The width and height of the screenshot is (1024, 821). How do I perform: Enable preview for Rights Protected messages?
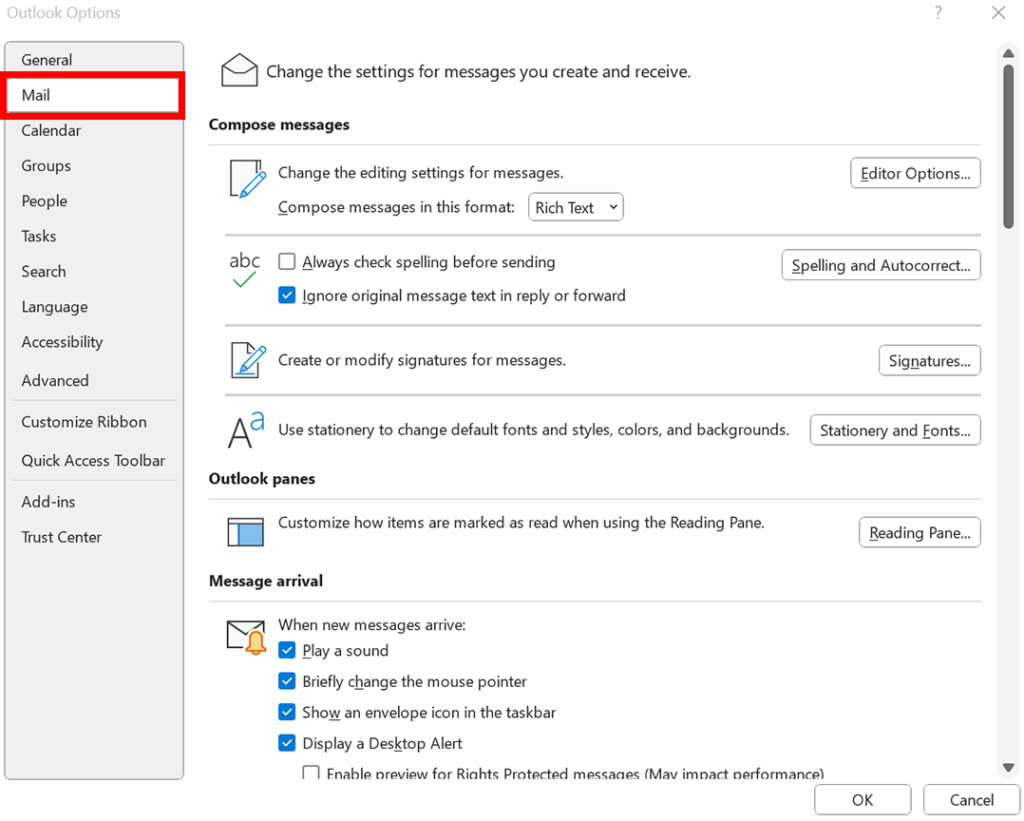(x=311, y=772)
